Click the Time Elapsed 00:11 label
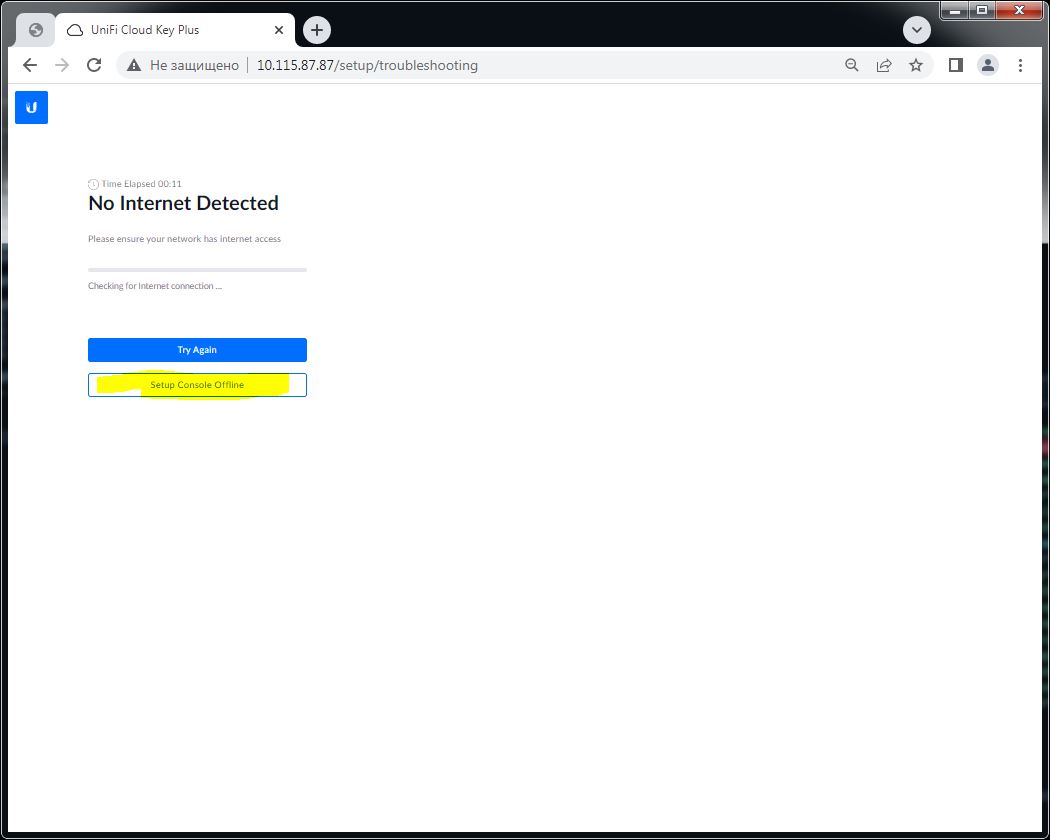The height and width of the screenshot is (840, 1050). tap(141, 184)
